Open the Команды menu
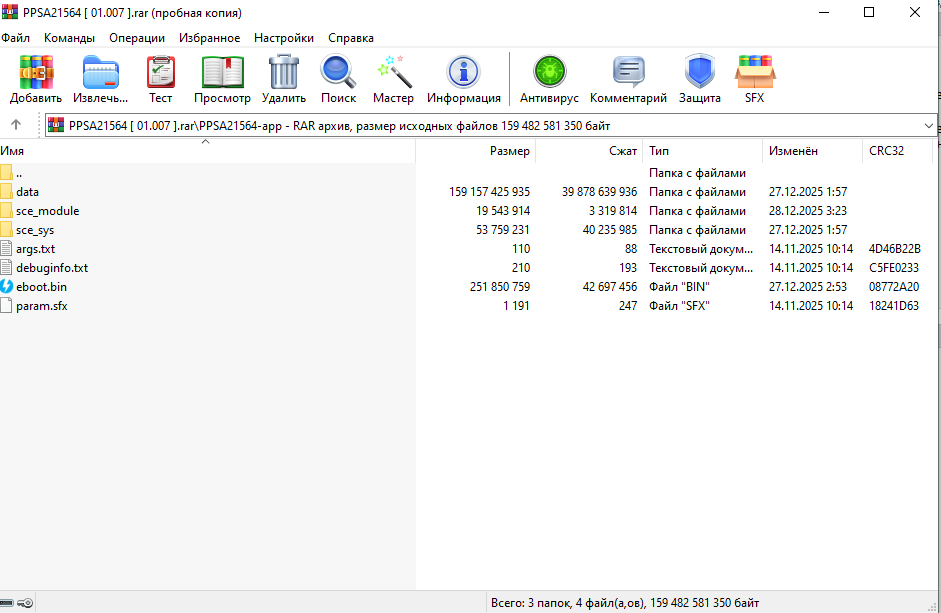The height and width of the screenshot is (613, 941). pos(69,38)
